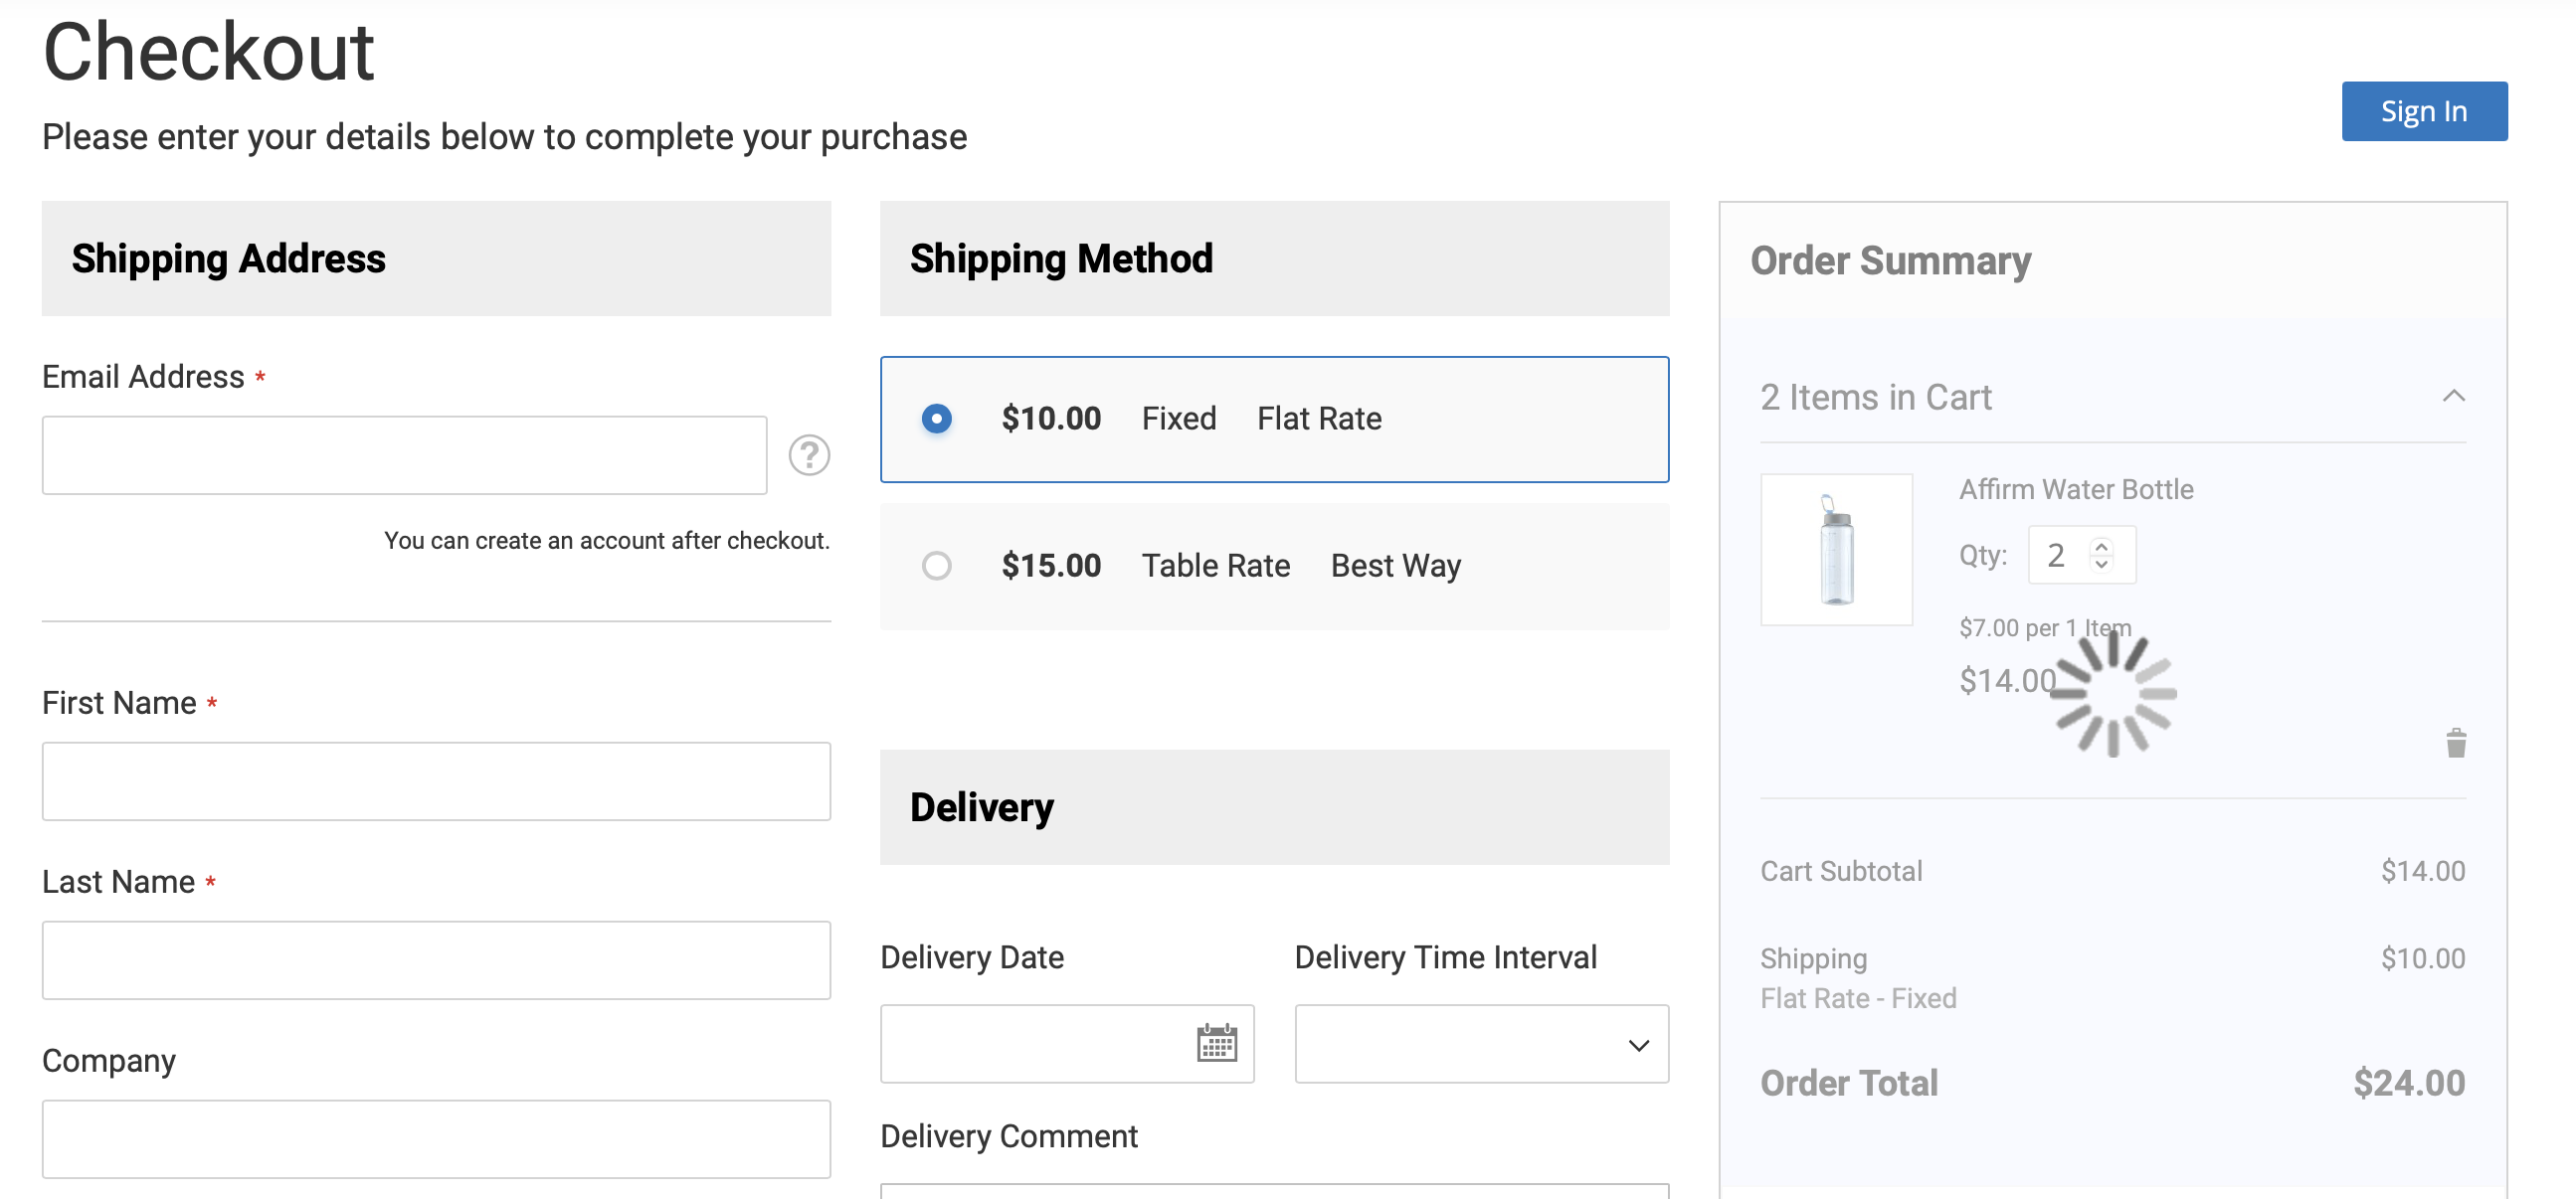The height and width of the screenshot is (1199, 2576).
Task: Click the Affirm Water Bottle product name
Action: [x=2075, y=489]
